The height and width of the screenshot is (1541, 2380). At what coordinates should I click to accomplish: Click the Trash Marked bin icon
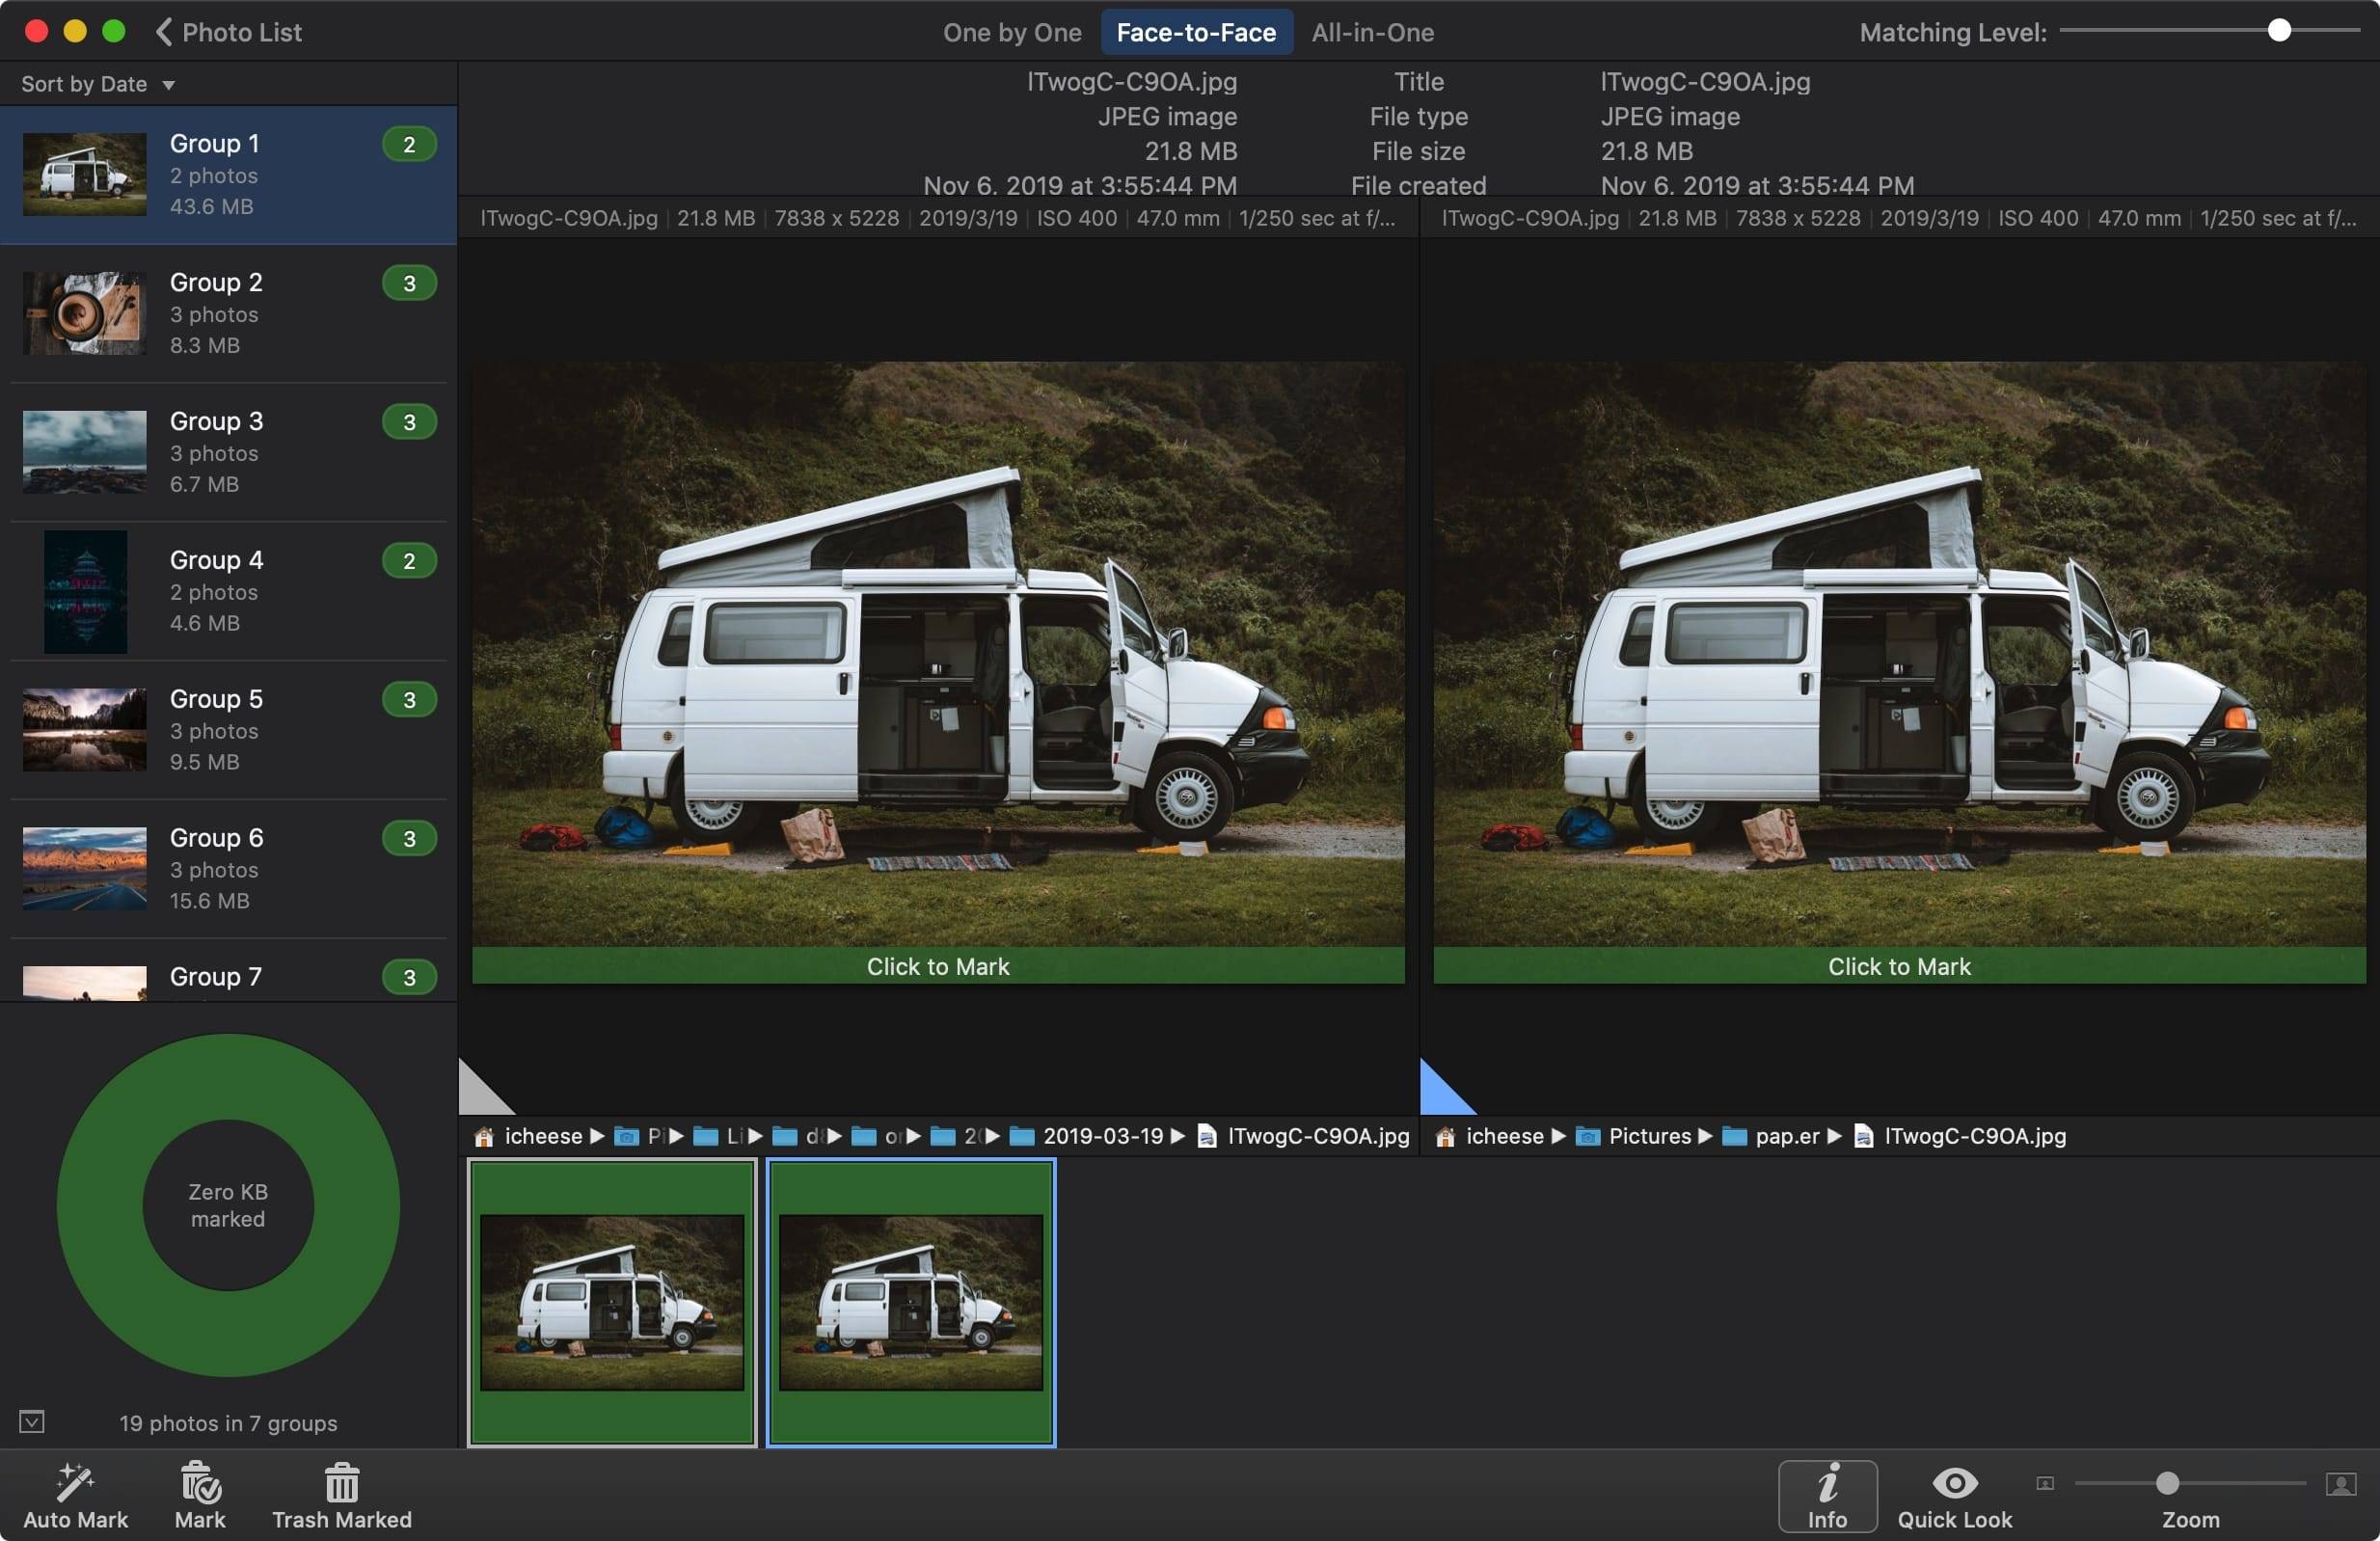(341, 1483)
